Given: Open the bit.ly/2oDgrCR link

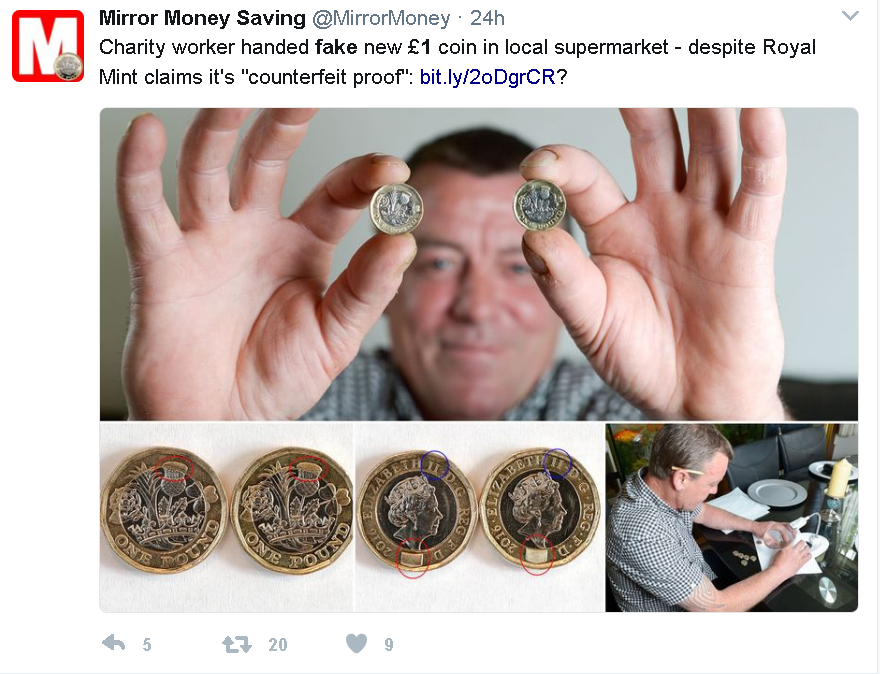Looking at the screenshot, I should tap(488, 76).
